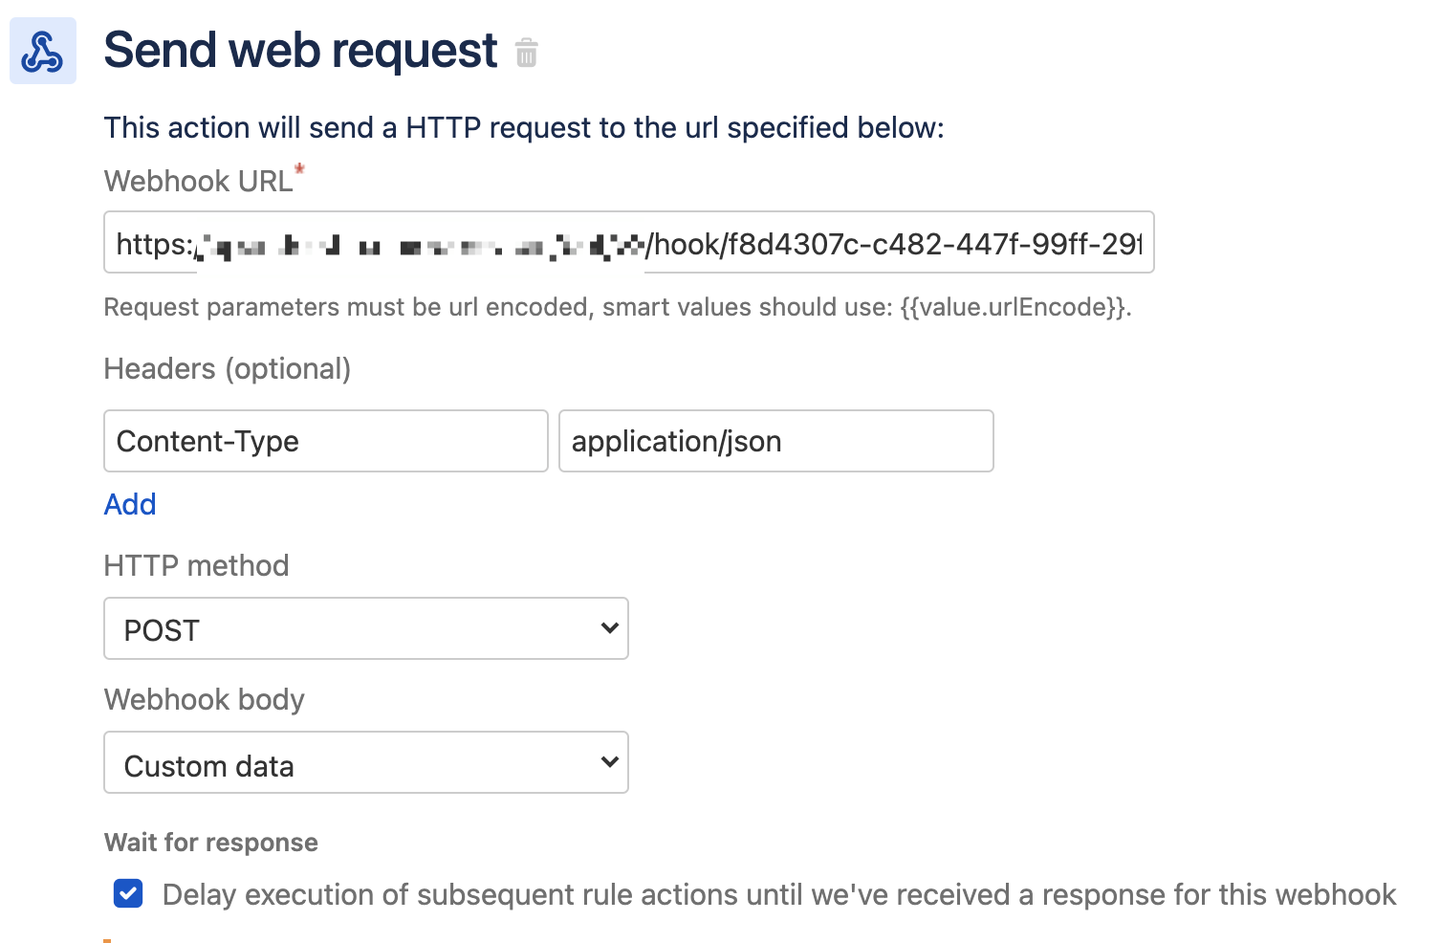Expand the POST method selector chevron
This screenshot has width=1440, height=943.
610,628
